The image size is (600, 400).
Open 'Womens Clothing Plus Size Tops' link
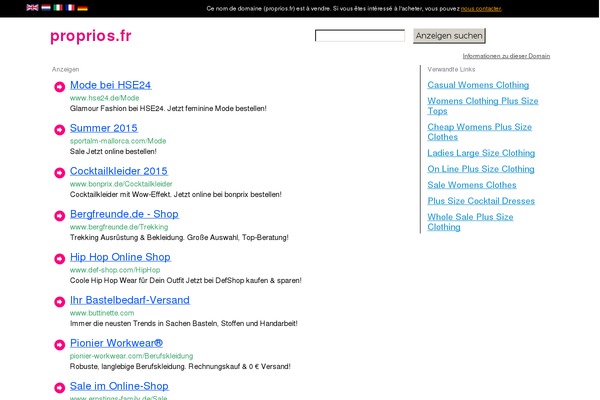click(483, 106)
